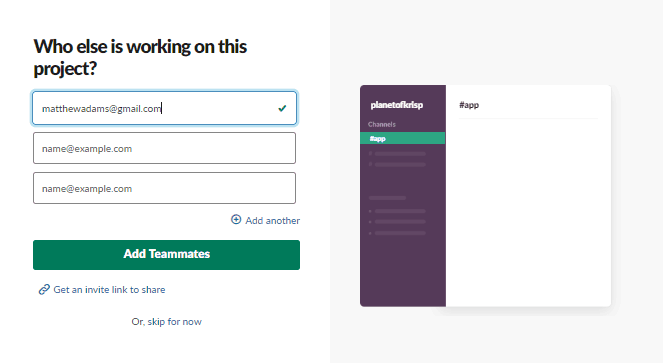
Task: Click the chain link icon beside invite link
Action: 44,289
